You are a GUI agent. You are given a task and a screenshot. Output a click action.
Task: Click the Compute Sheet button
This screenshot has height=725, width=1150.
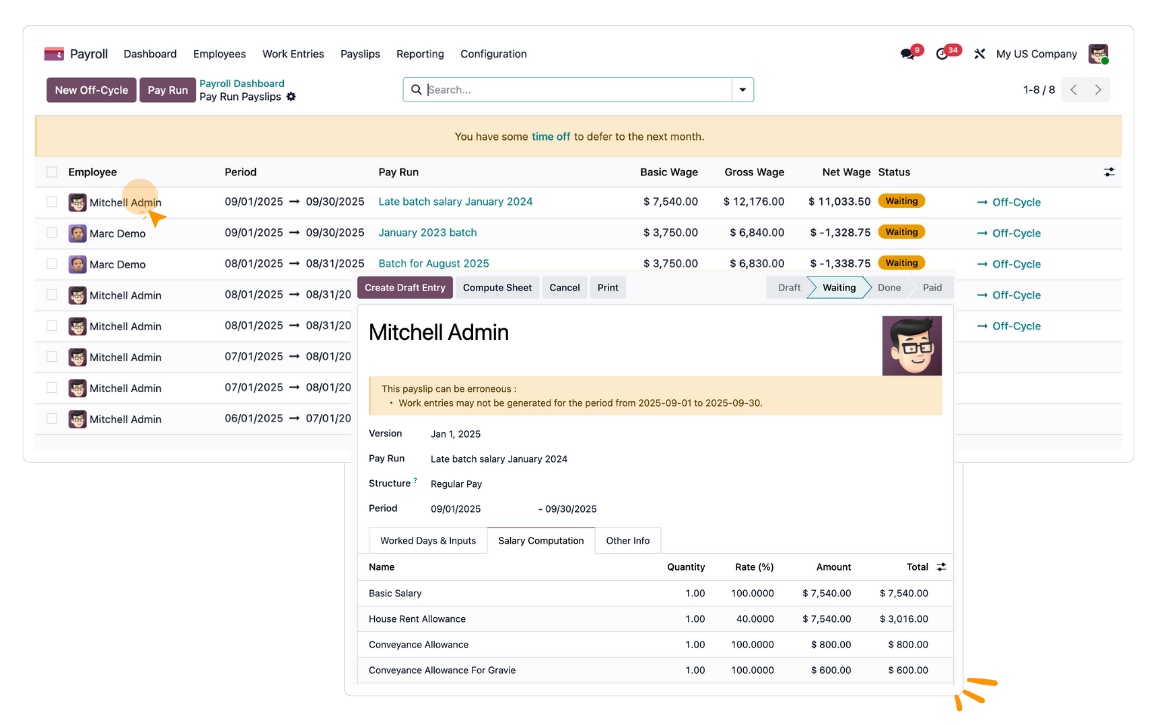click(x=497, y=287)
